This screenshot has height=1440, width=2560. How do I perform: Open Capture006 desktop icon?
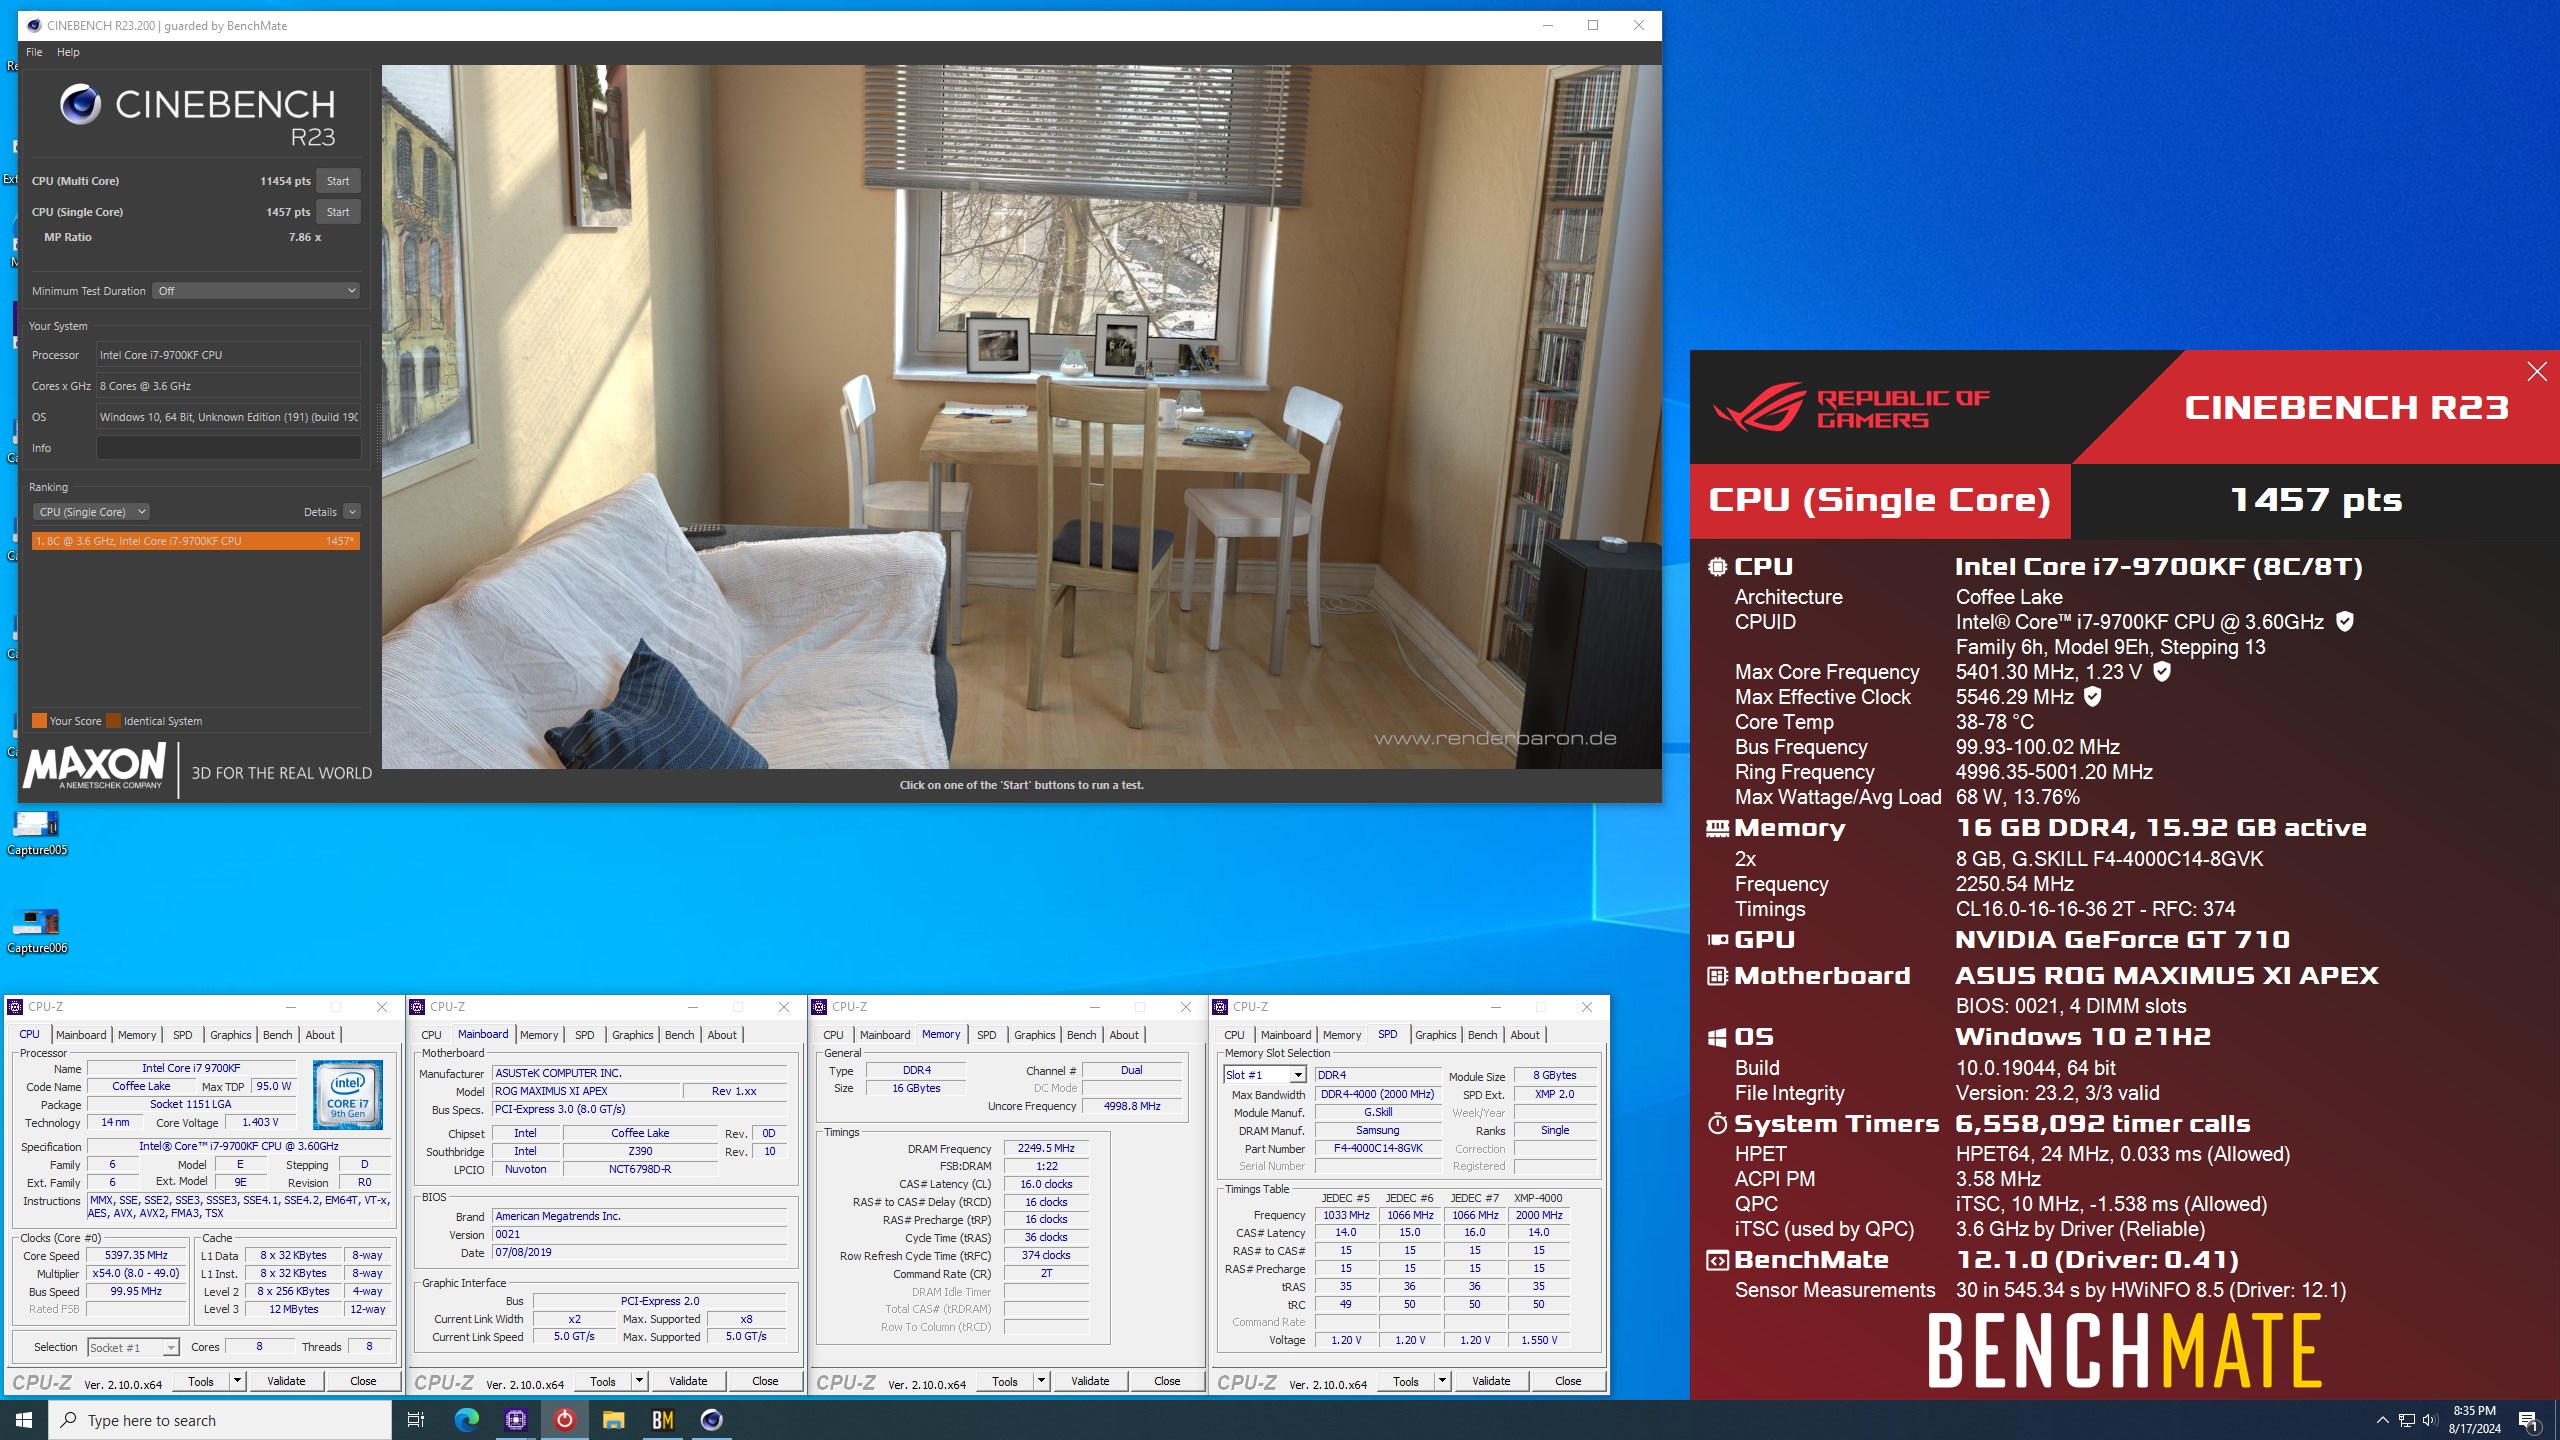pos(37,931)
